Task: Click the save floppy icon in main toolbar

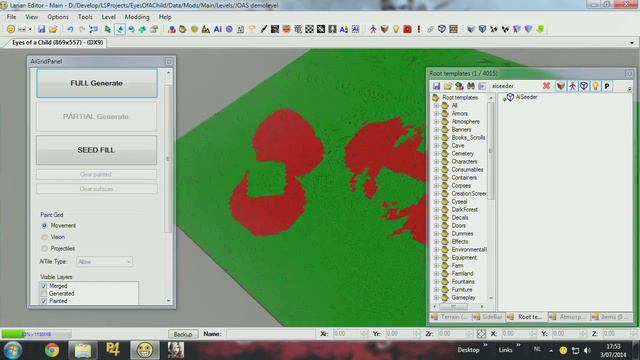Action: [41, 29]
